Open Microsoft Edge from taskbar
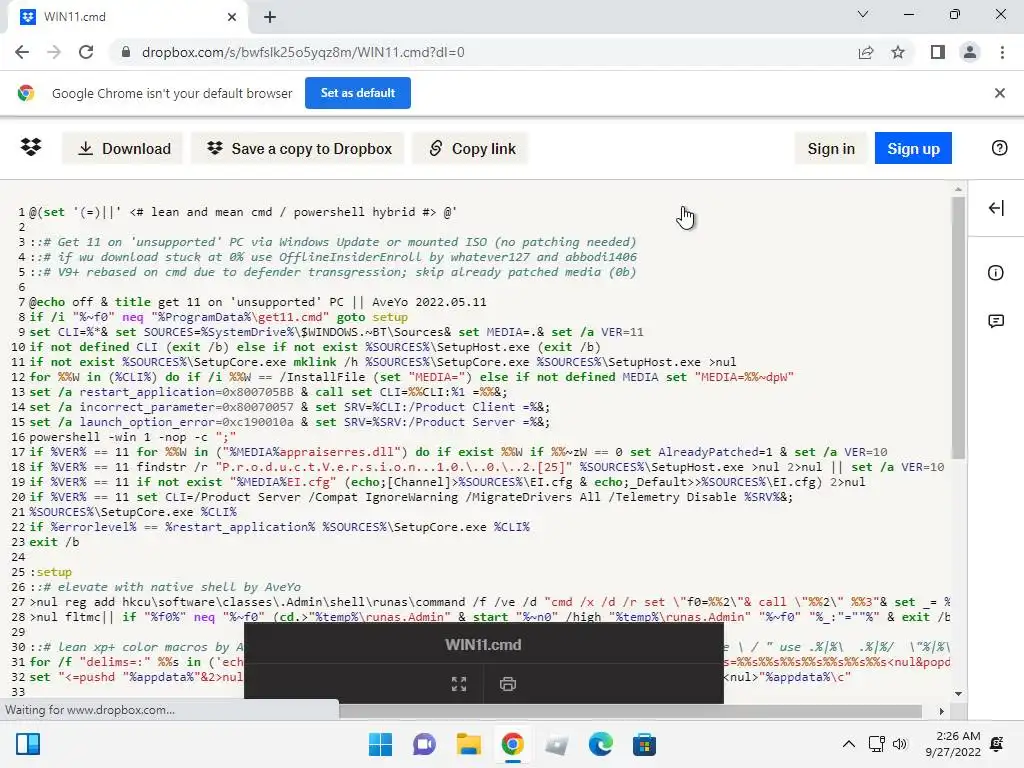 click(600, 744)
